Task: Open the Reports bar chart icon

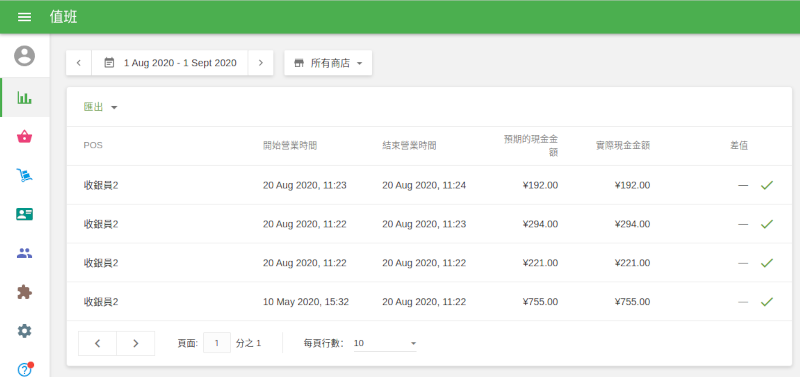Action: coord(24,97)
